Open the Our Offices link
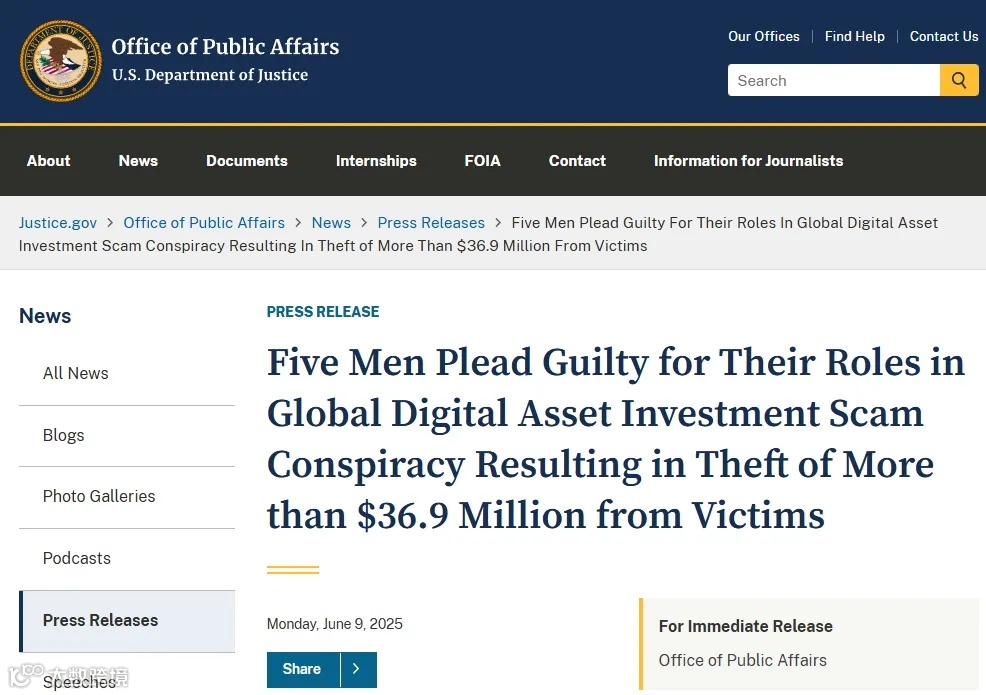This screenshot has width=986, height=695. pos(763,36)
